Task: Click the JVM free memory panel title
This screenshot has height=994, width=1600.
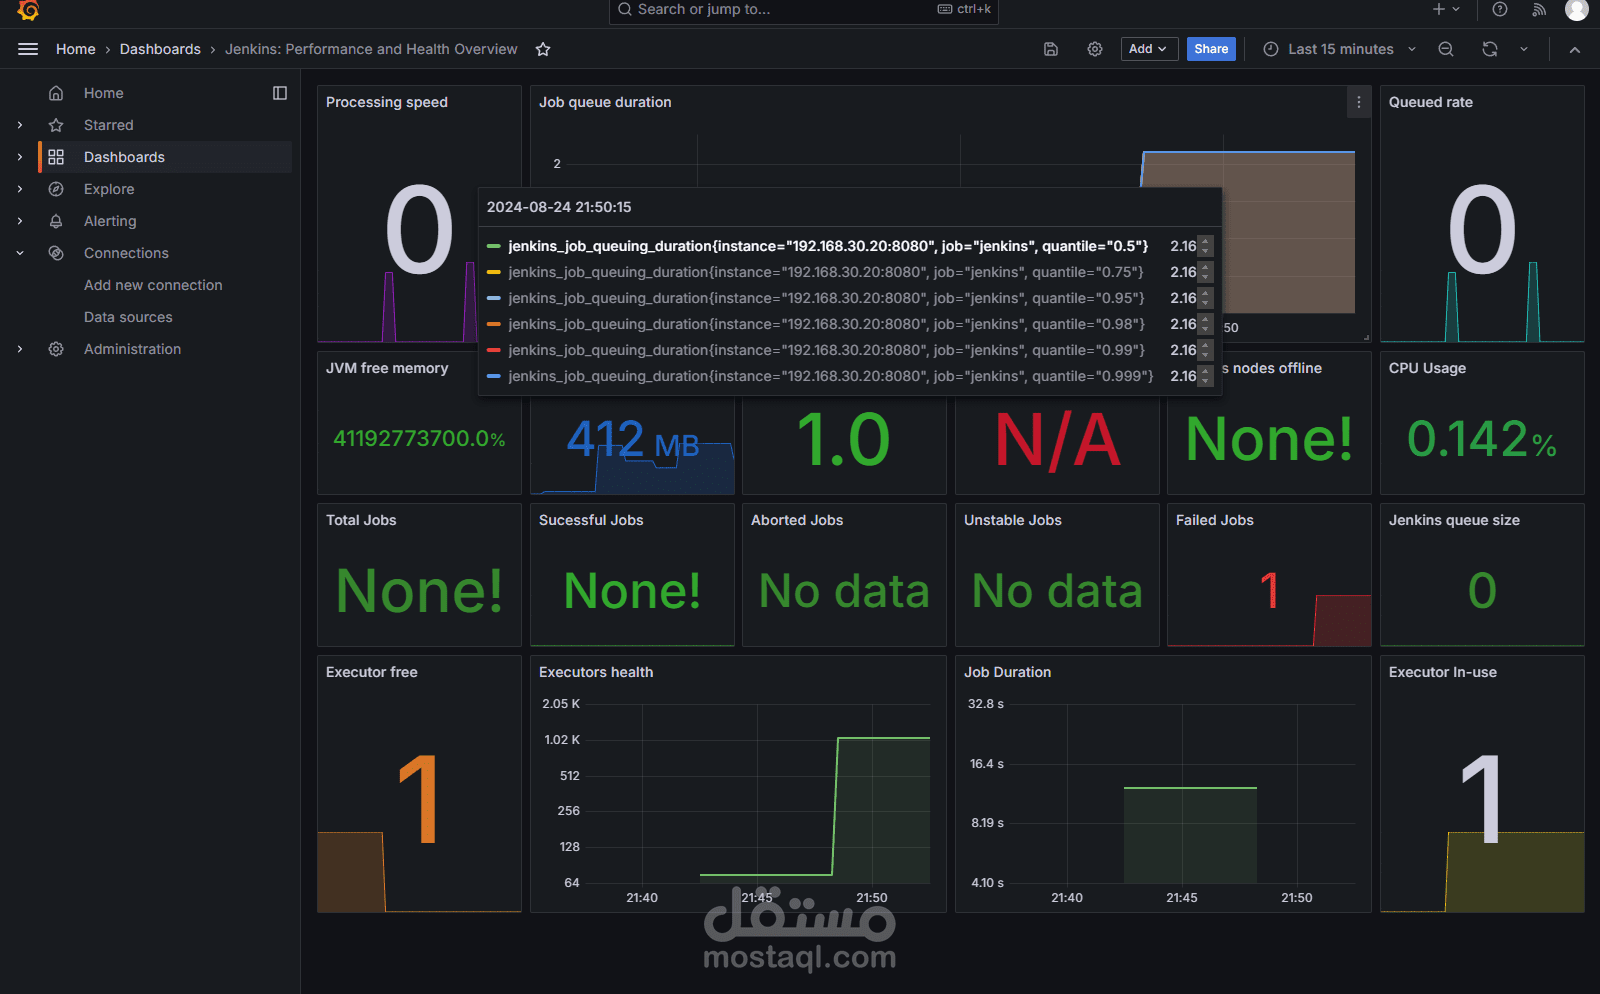Action: [x=387, y=368]
